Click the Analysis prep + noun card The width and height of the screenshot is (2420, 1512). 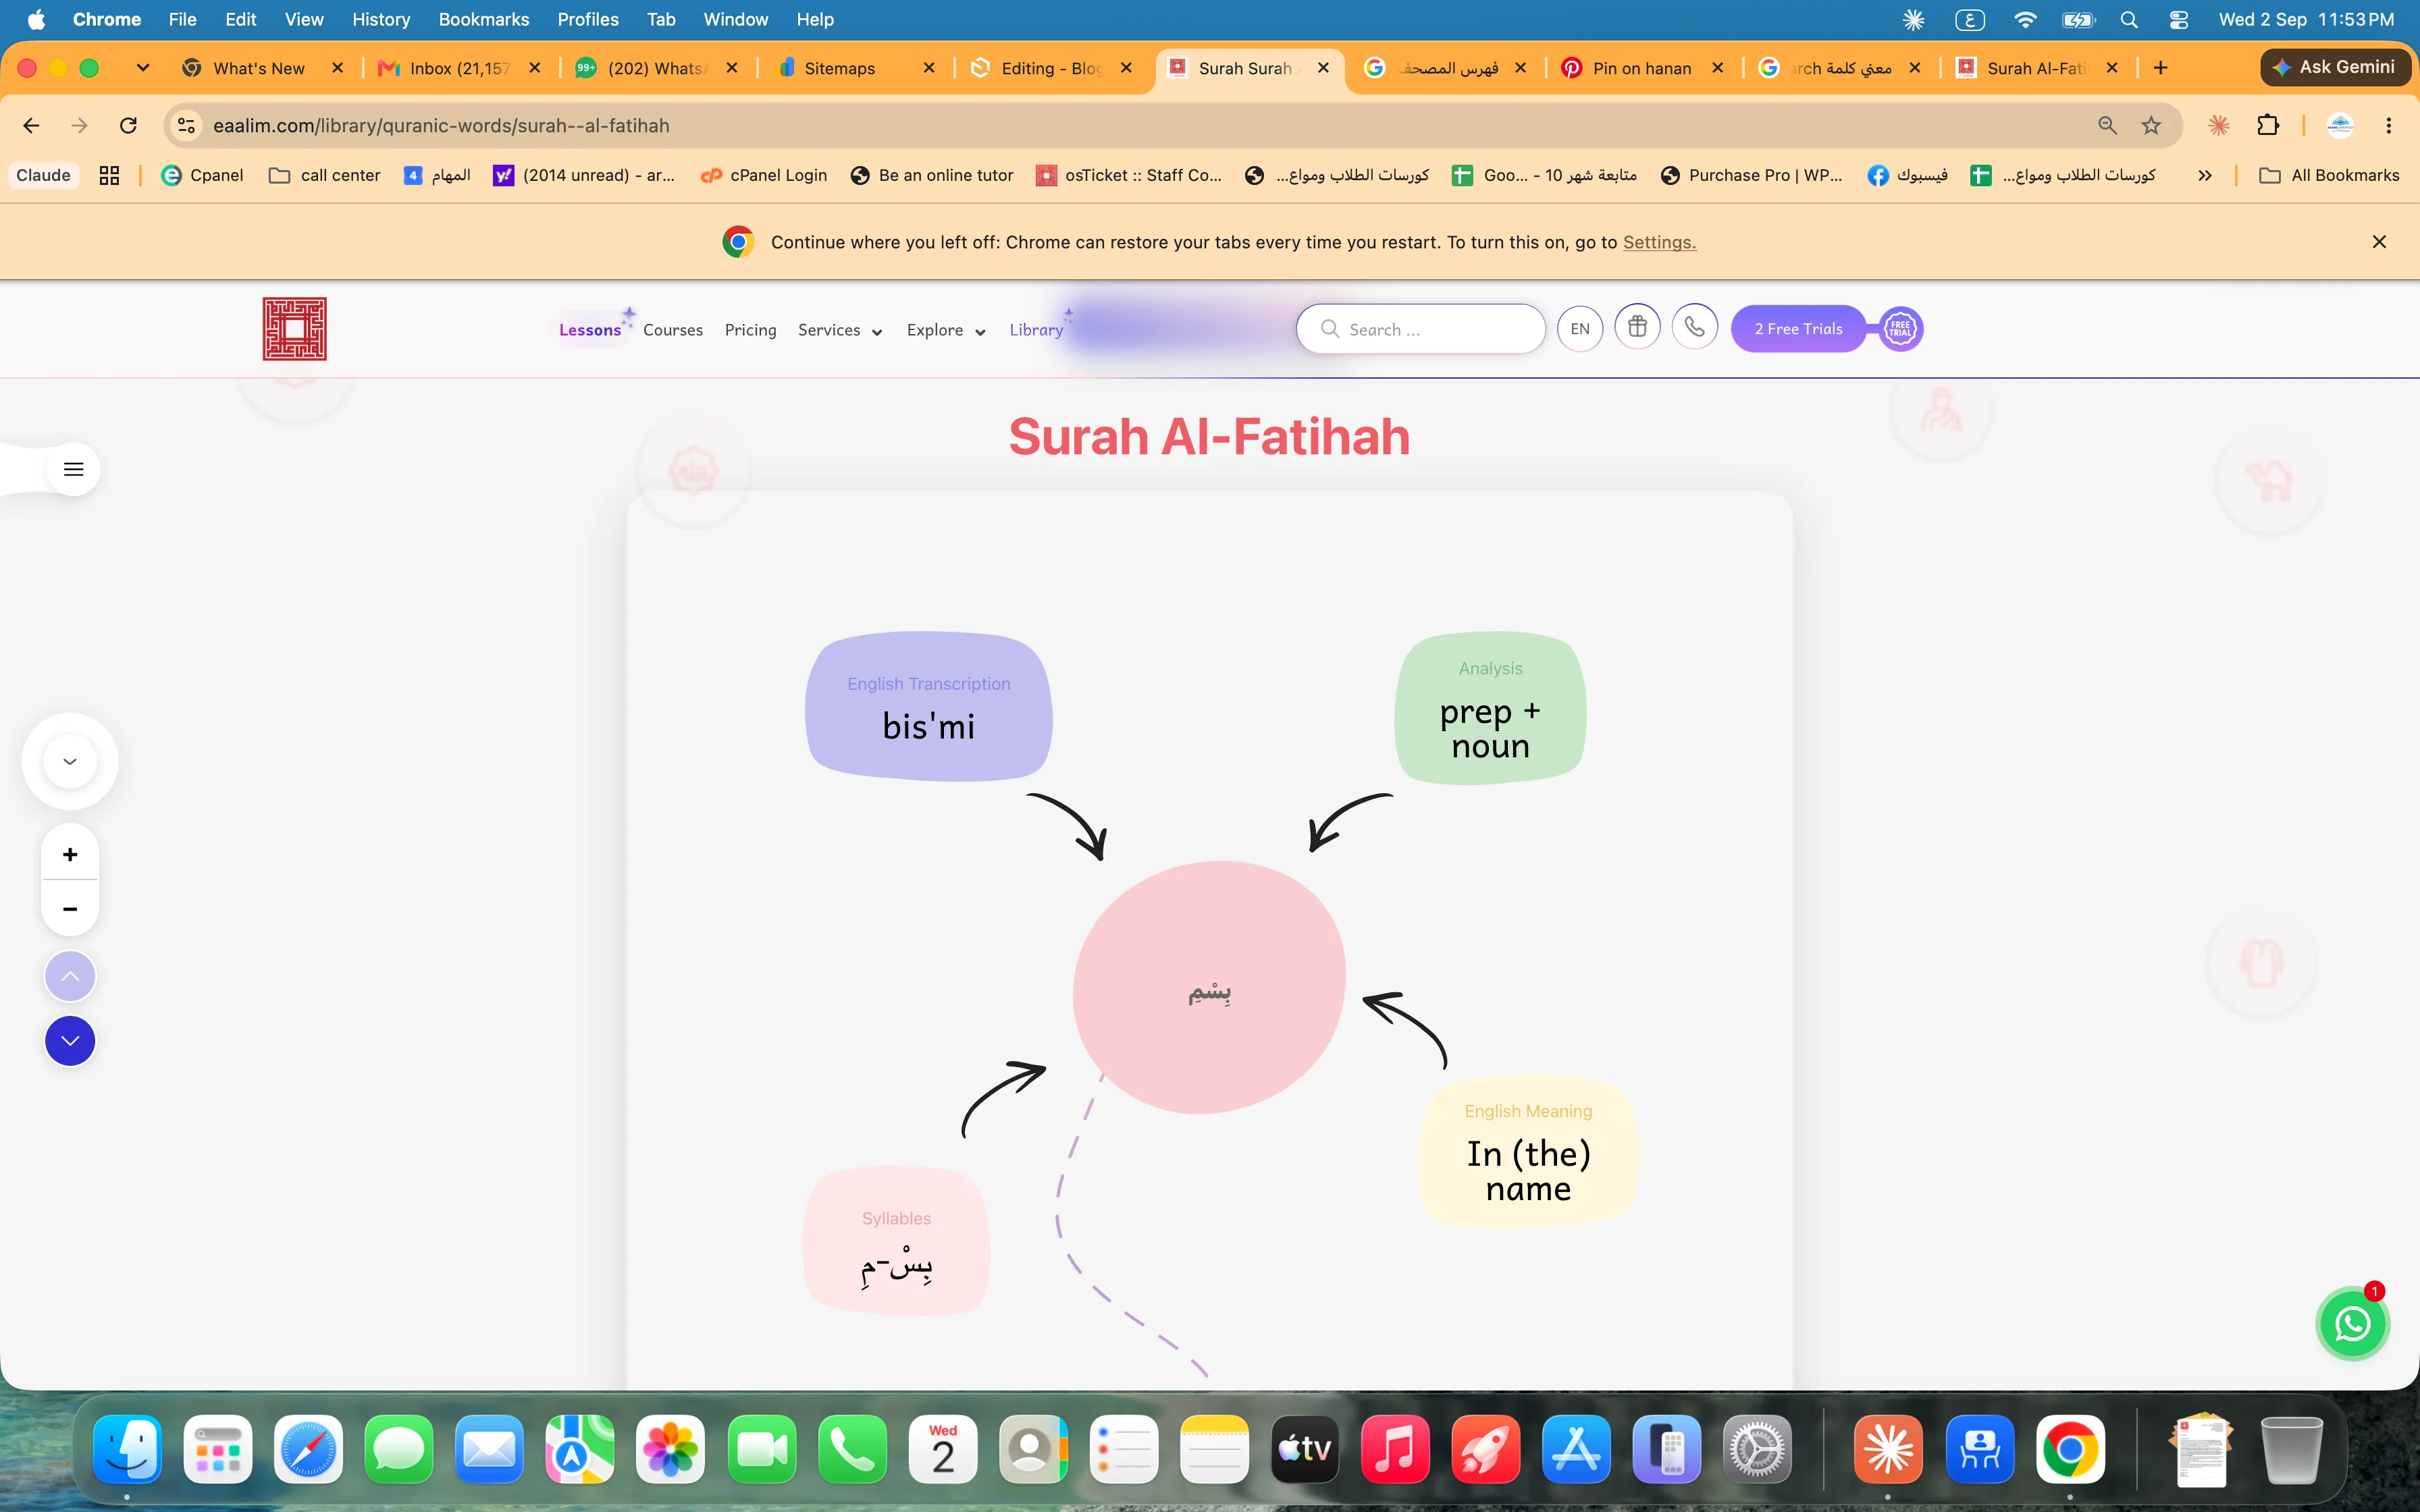1490,708
